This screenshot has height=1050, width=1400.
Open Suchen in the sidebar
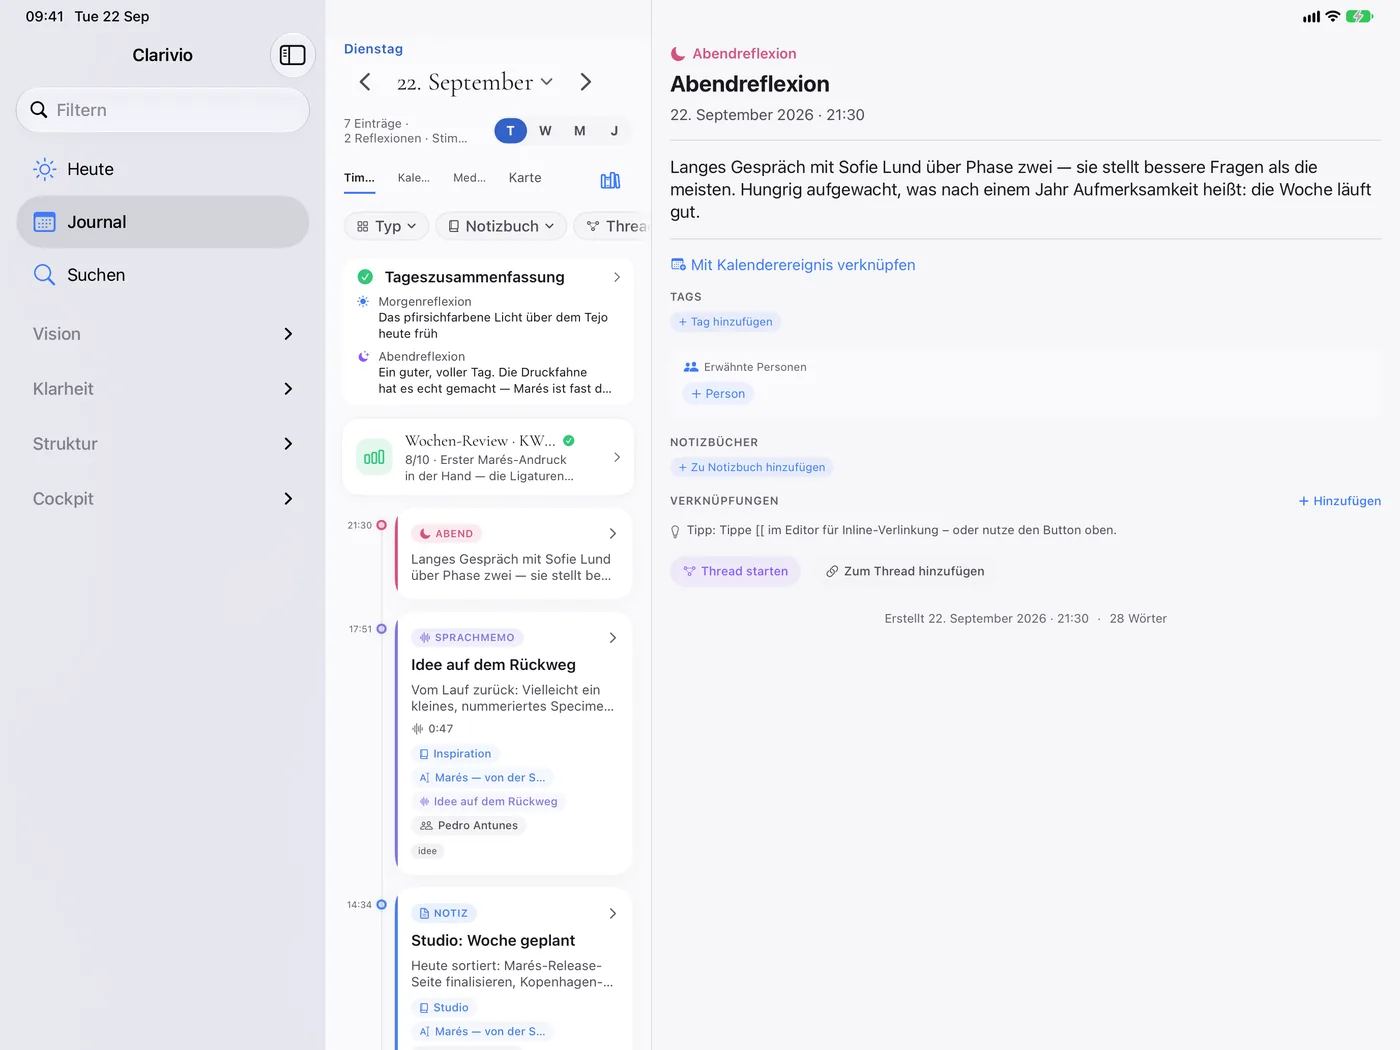point(163,275)
